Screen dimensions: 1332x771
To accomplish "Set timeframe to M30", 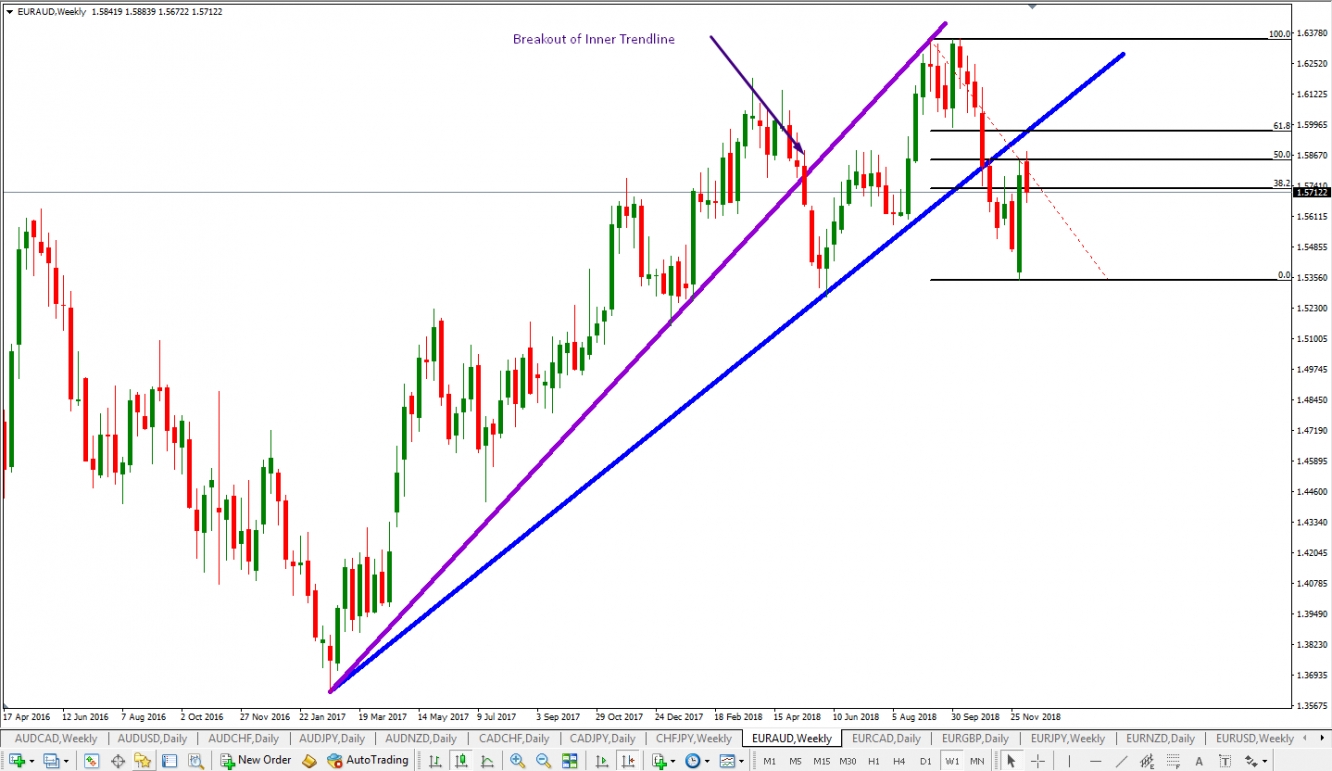I will click(x=847, y=761).
